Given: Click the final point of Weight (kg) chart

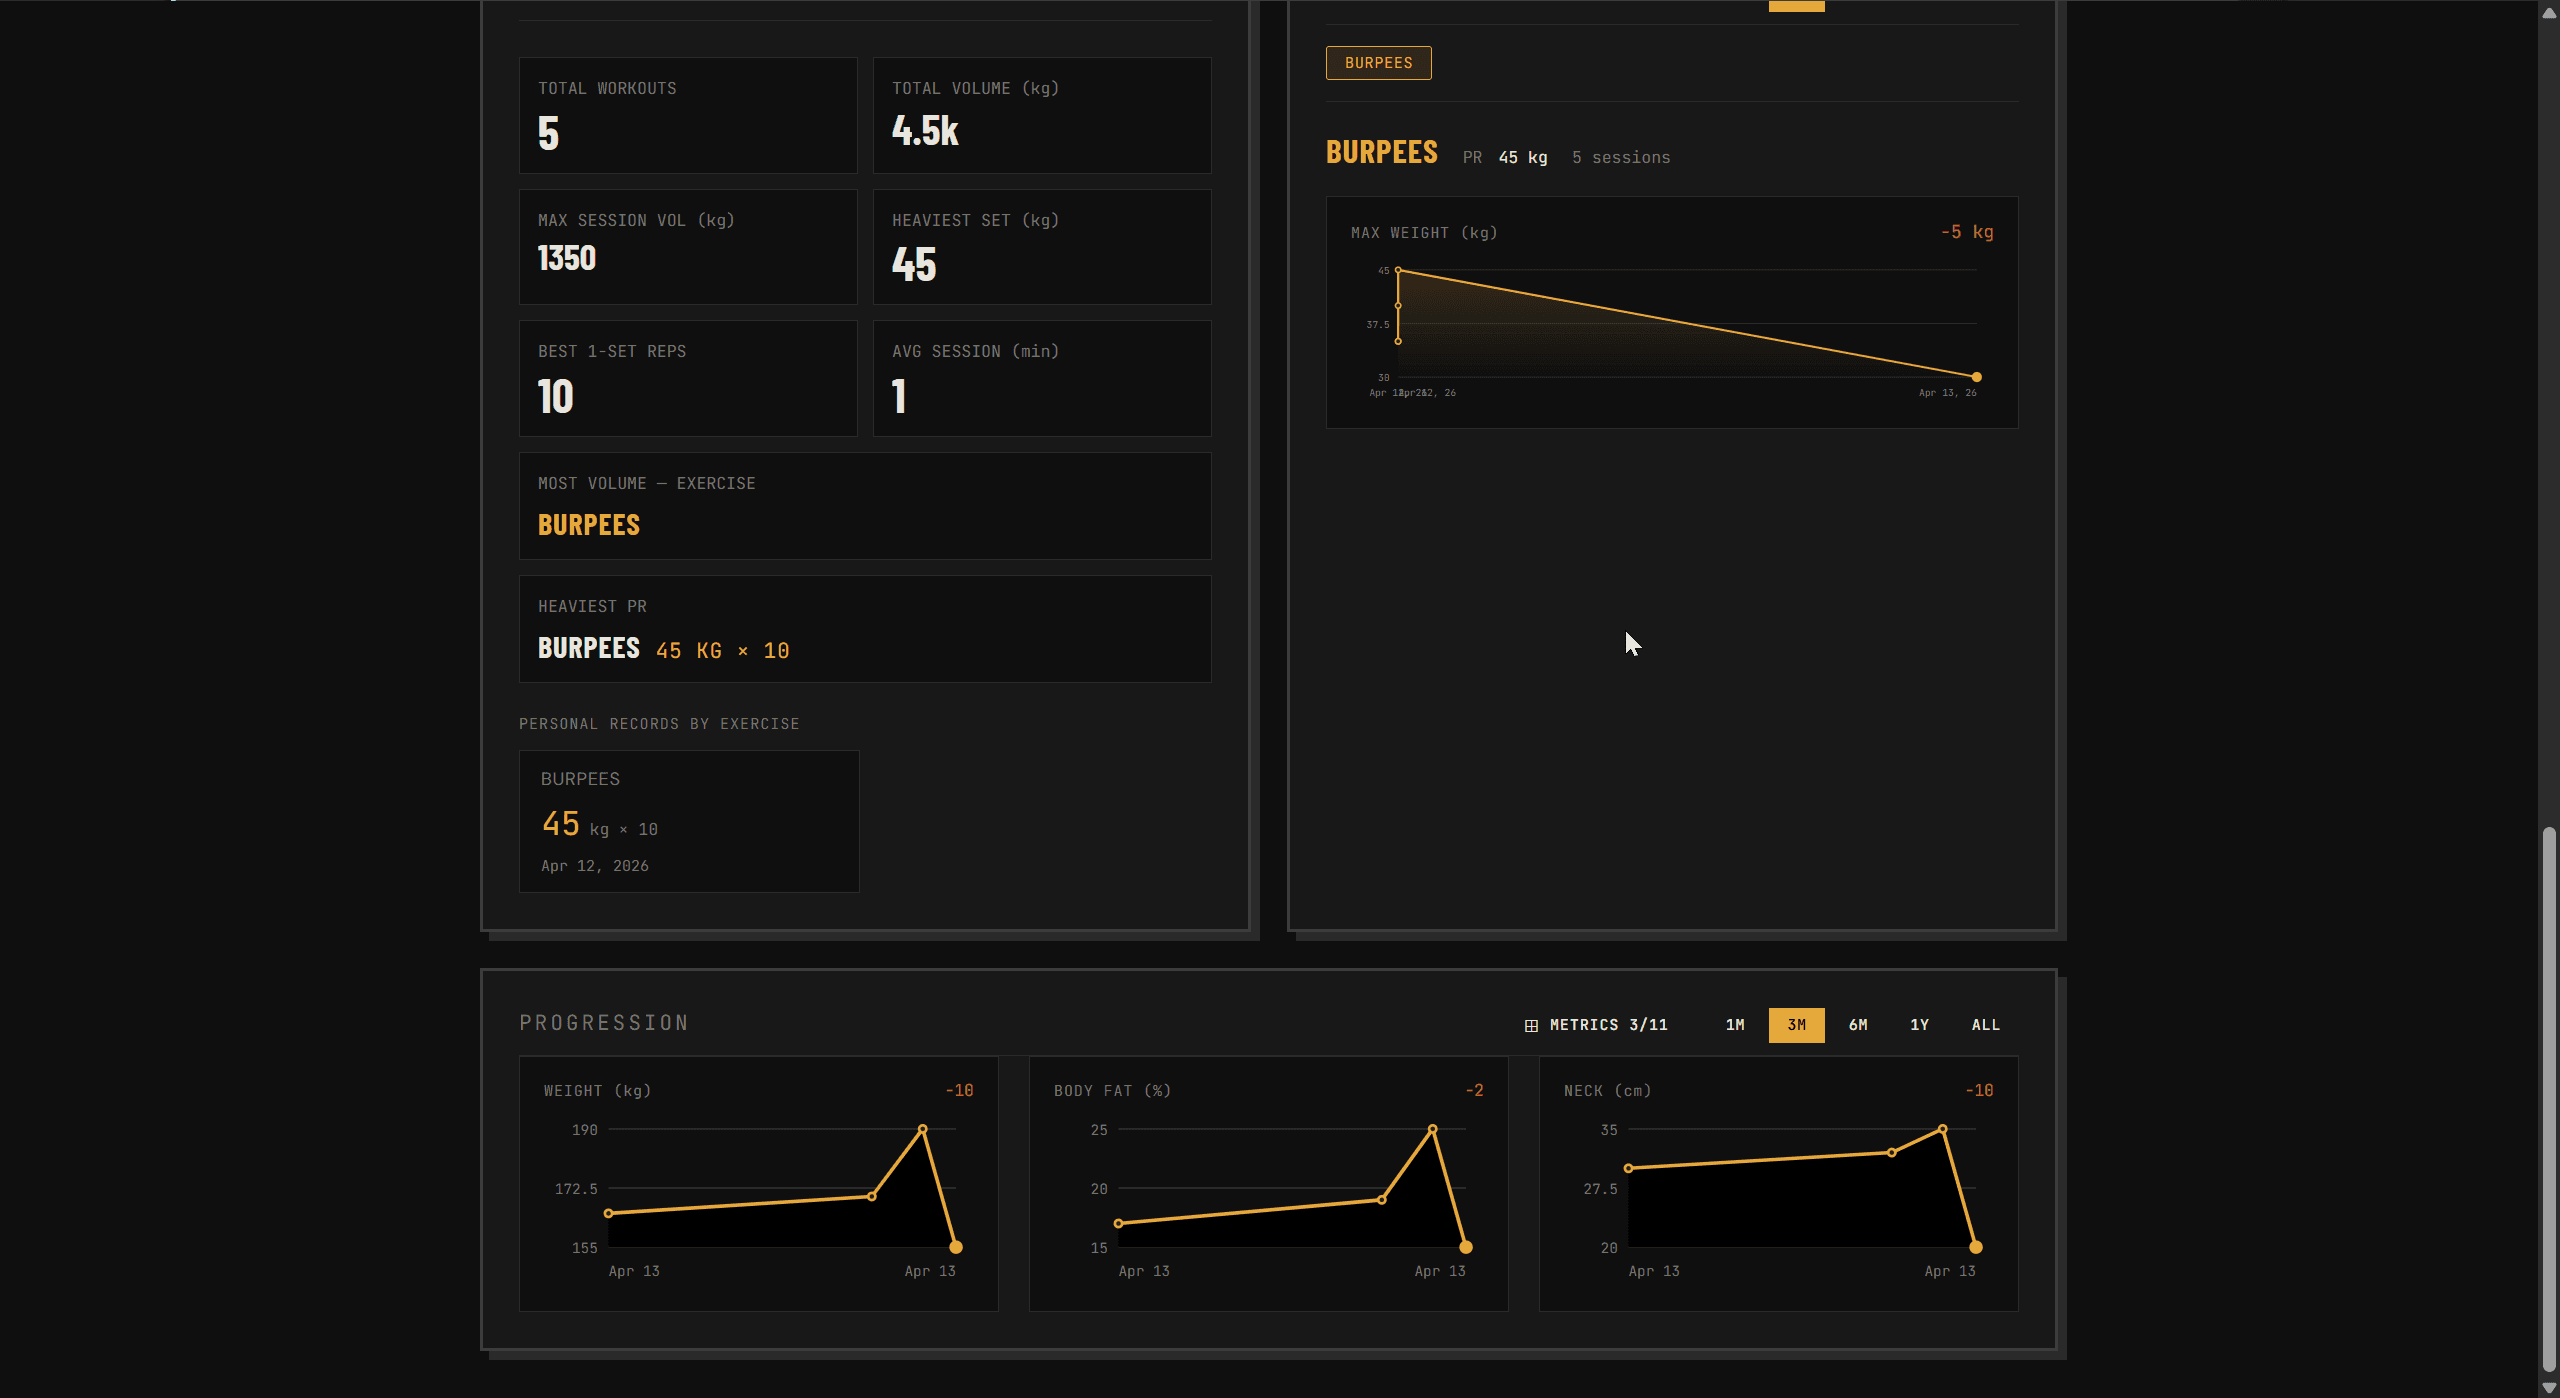Looking at the screenshot, I should coord(956,1247).
